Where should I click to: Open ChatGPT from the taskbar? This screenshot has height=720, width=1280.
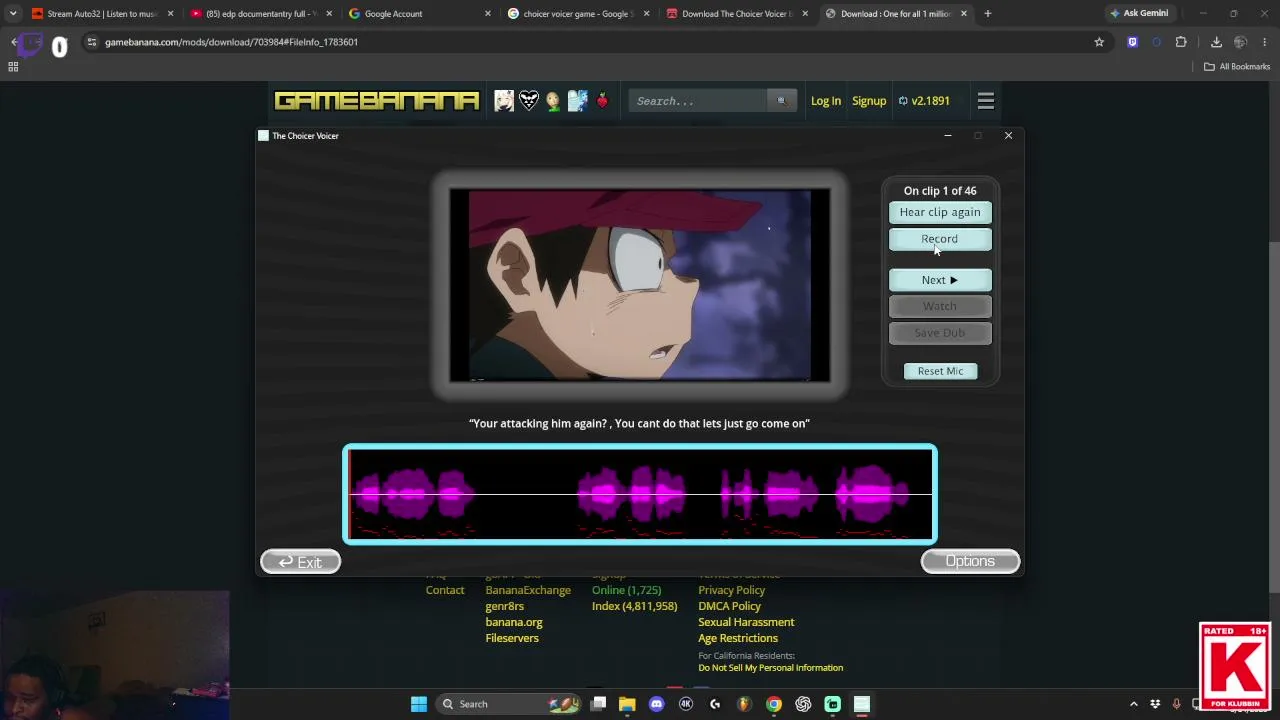point(803,704)
